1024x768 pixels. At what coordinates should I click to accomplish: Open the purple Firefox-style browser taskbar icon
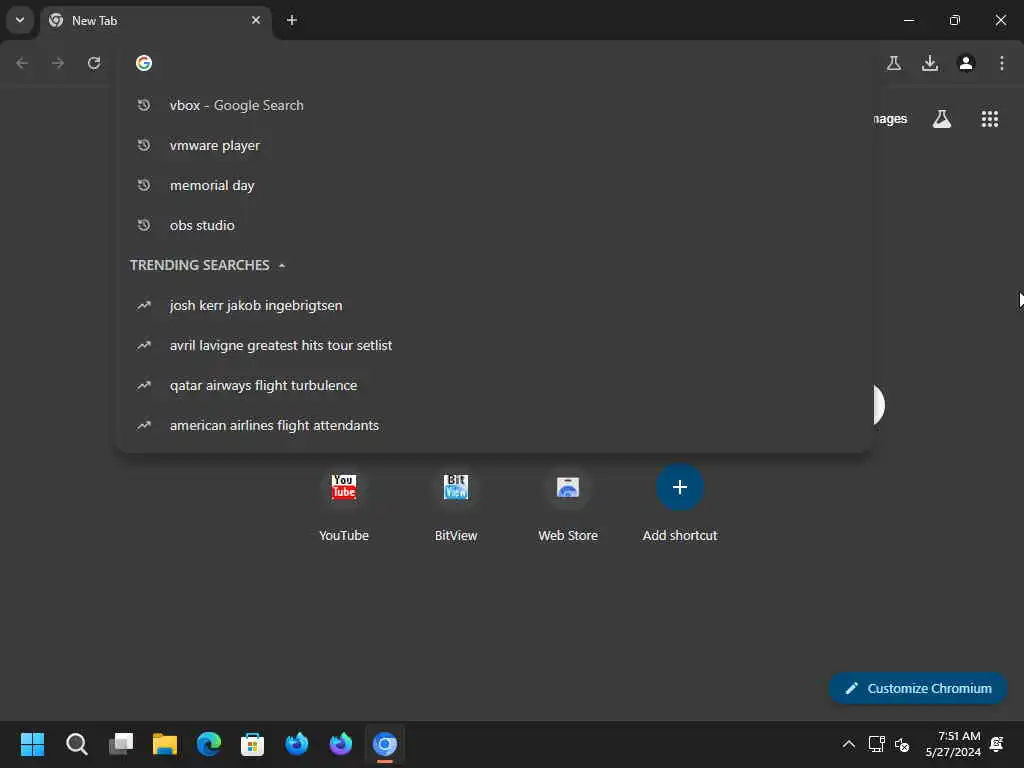(341, 744)
